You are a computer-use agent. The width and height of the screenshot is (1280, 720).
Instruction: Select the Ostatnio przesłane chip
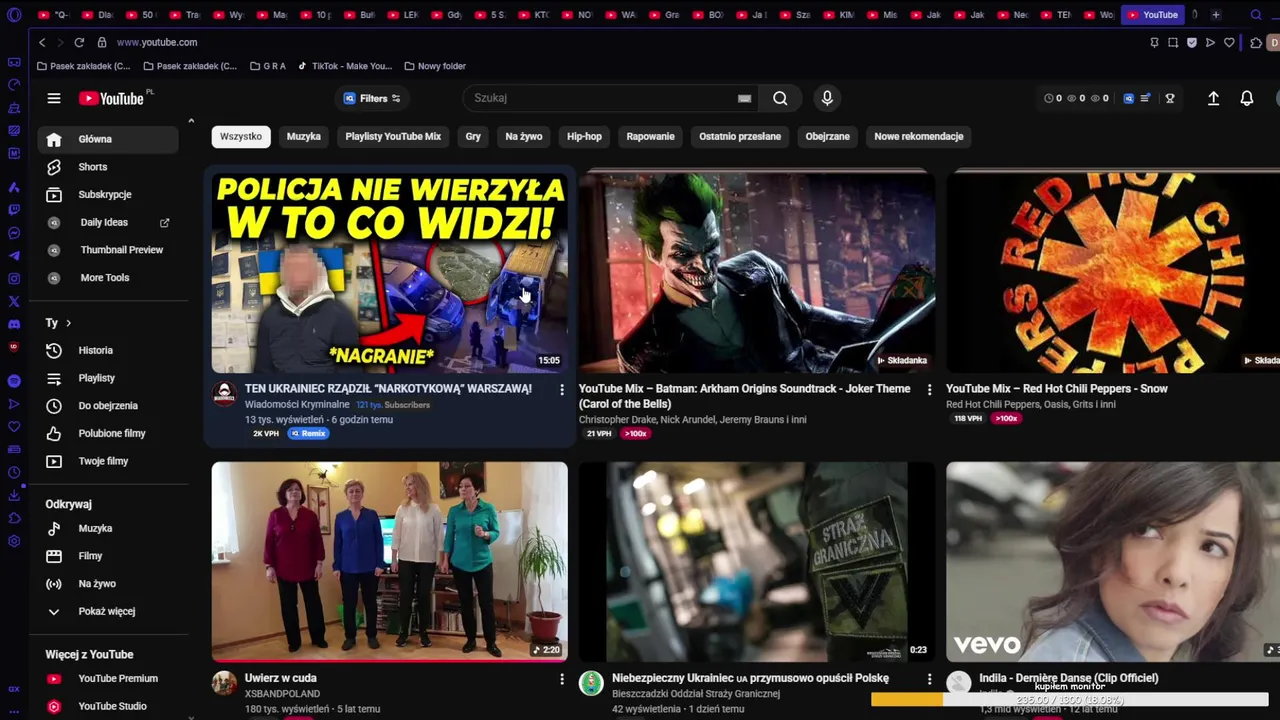[x=740, y=136]
